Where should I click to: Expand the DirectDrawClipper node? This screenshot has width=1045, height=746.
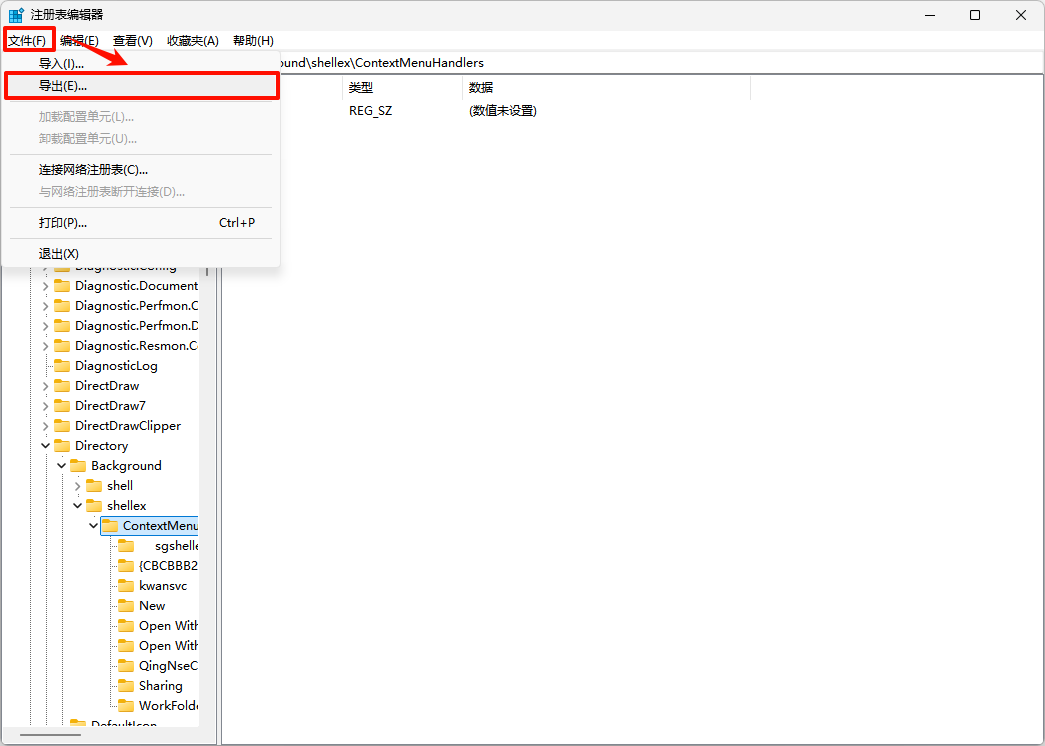[45, 426]
